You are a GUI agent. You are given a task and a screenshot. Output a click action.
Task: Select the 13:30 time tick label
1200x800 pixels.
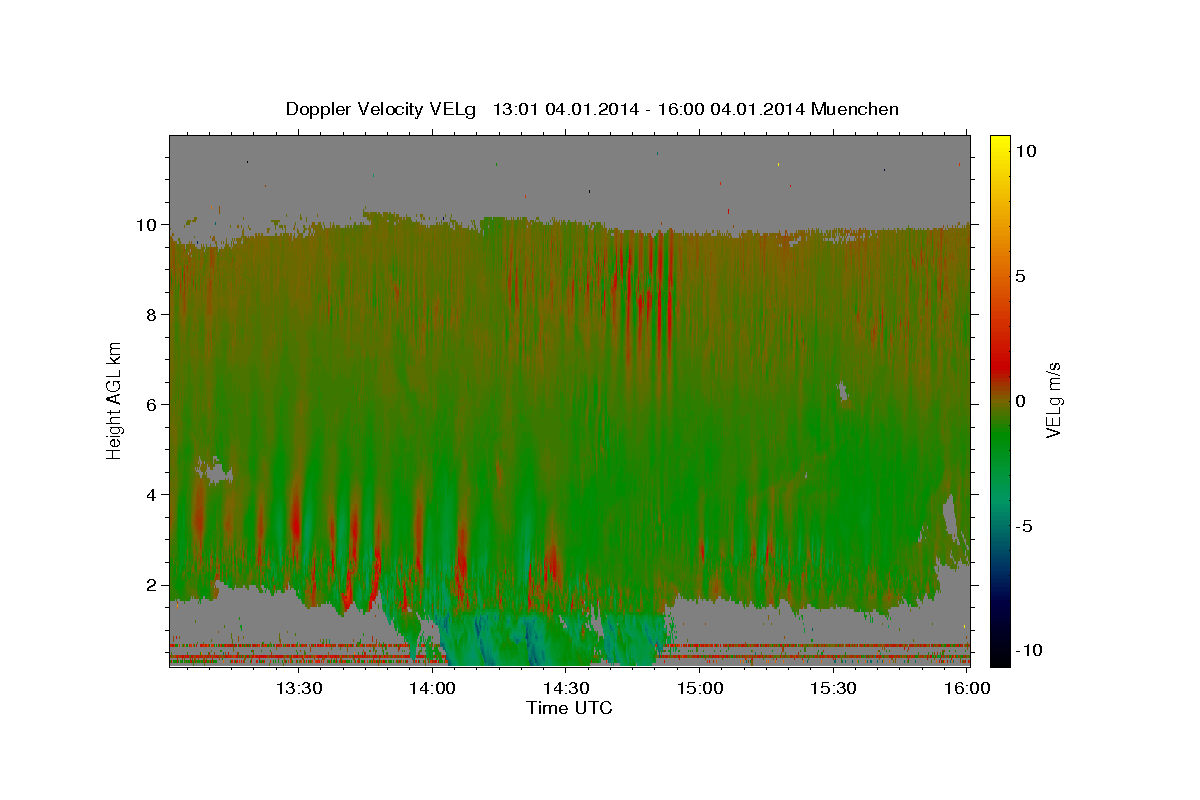click(x=298, y=688)
